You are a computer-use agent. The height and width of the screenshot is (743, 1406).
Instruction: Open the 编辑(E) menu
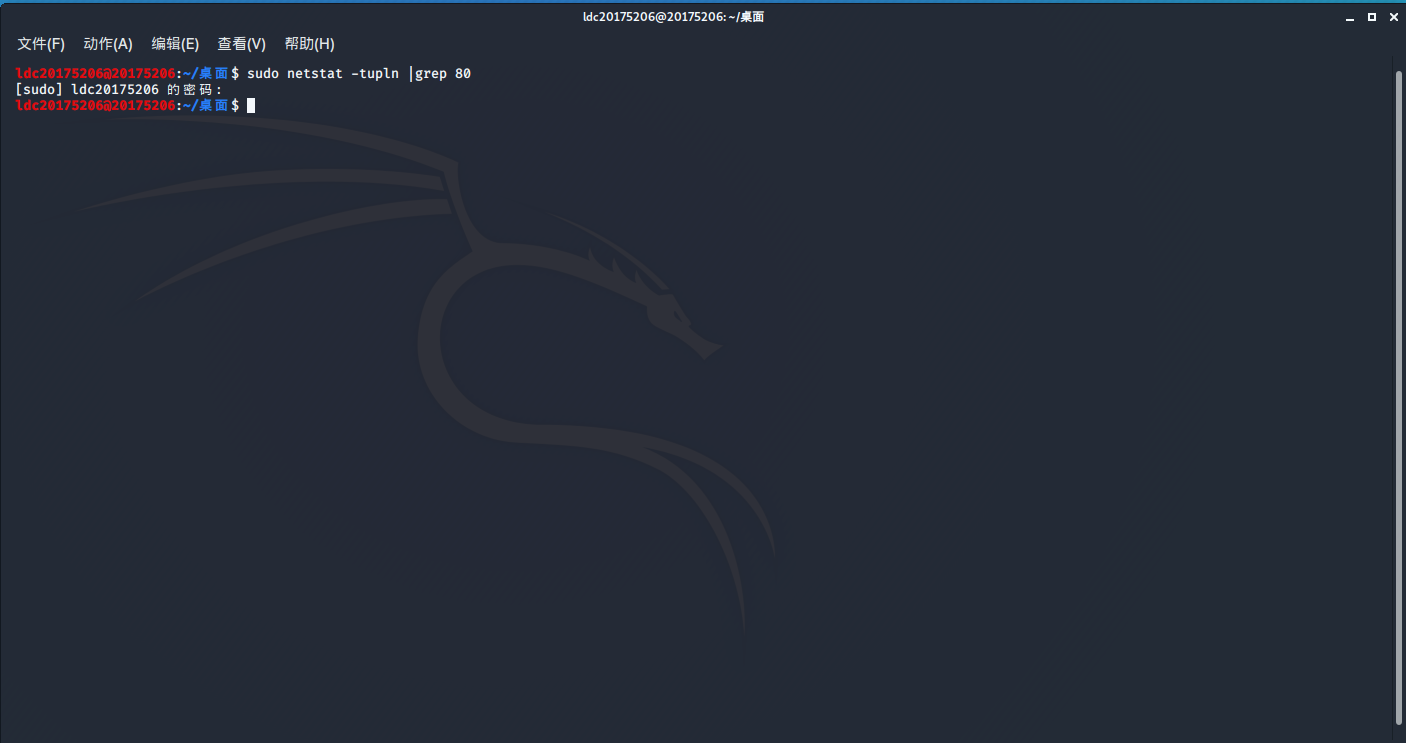pyautogui.click(x=175, y=44)
